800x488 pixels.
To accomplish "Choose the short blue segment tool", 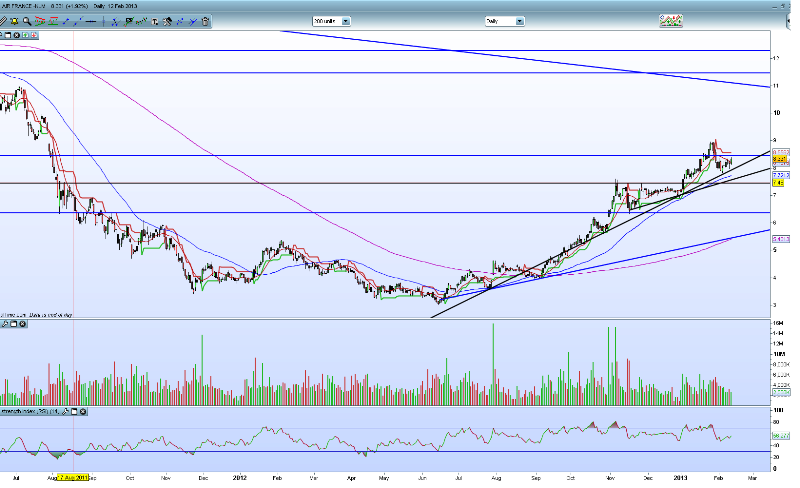I will click(x=66, y=21).
